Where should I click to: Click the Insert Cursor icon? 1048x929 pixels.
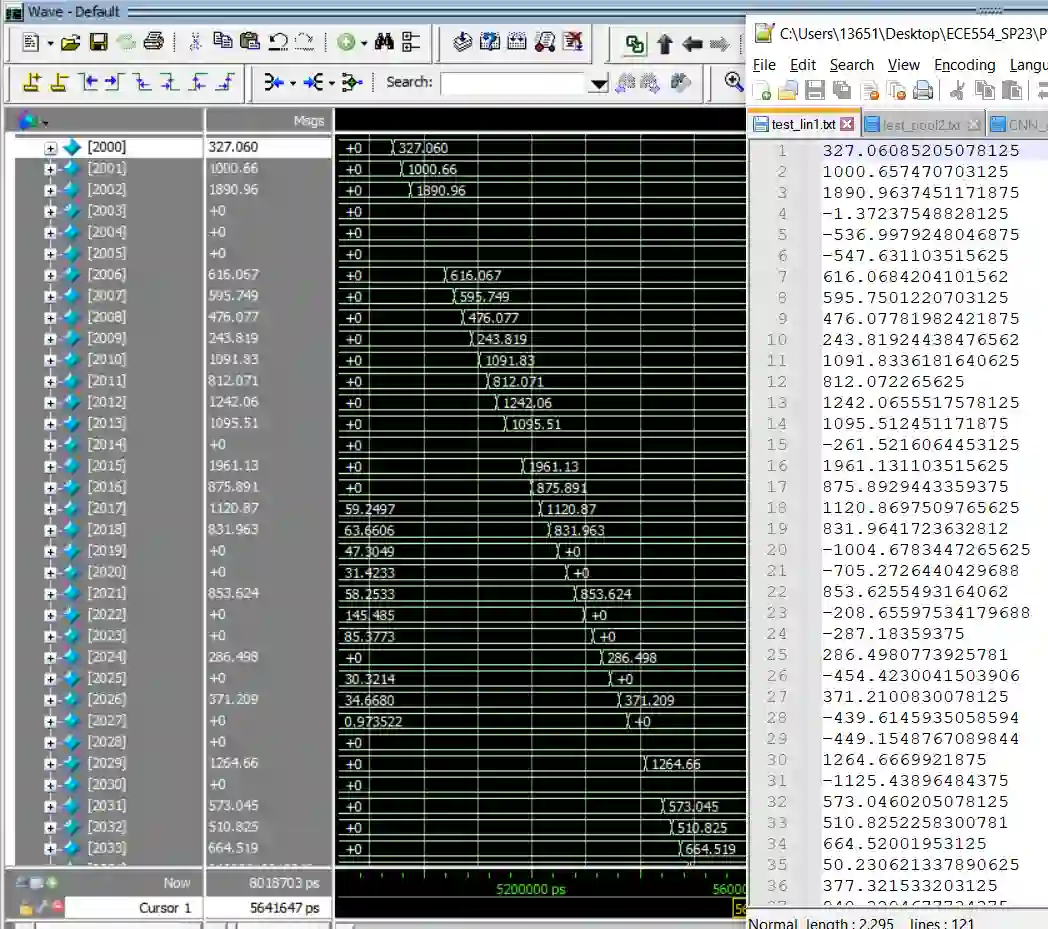32,83
